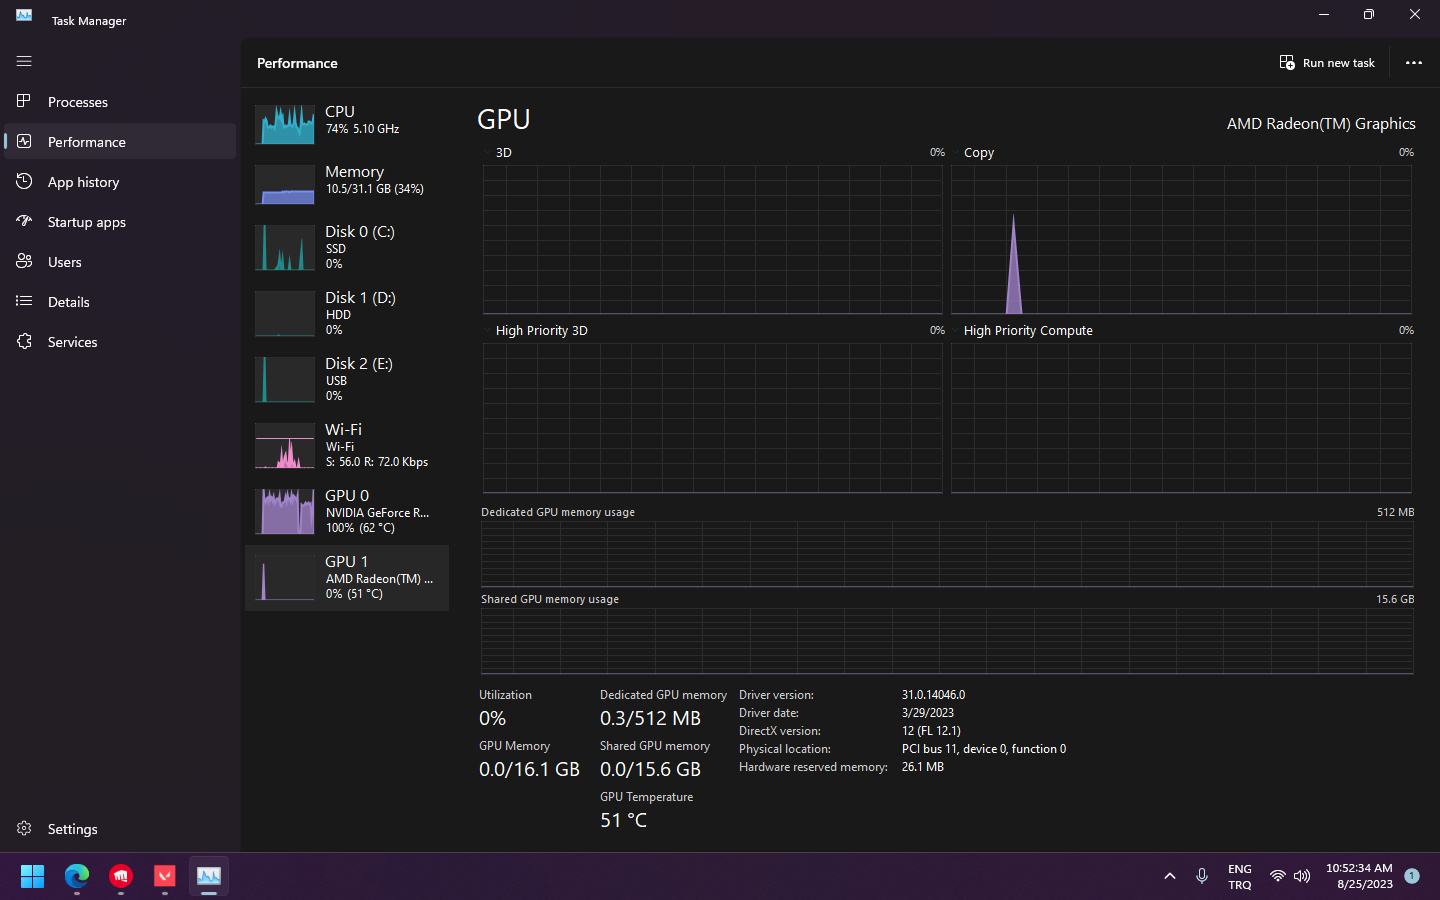Open the red round app on taskbar
Screen dimensions: 1440x900
coord(121,876)
